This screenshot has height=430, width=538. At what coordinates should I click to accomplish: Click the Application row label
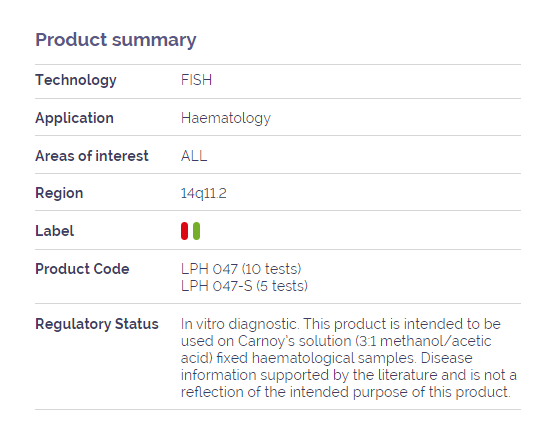pos(74,118)
